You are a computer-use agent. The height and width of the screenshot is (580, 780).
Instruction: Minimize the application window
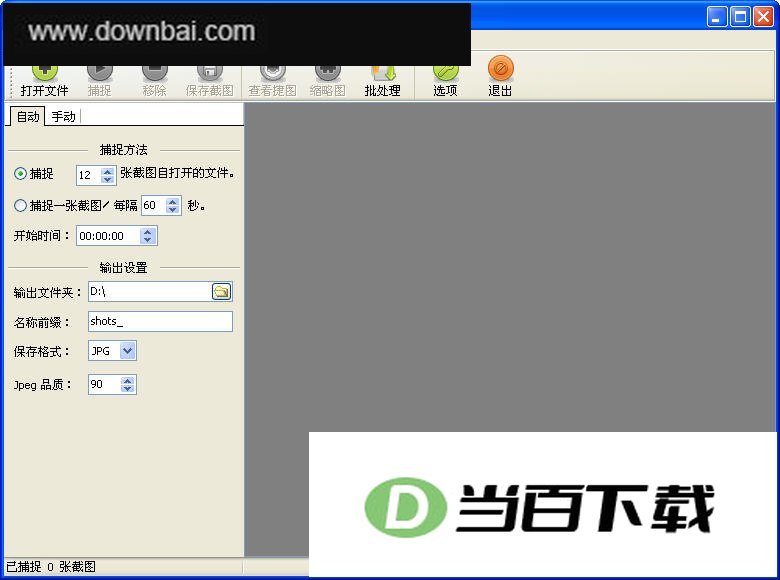click(x=717, y=17)
